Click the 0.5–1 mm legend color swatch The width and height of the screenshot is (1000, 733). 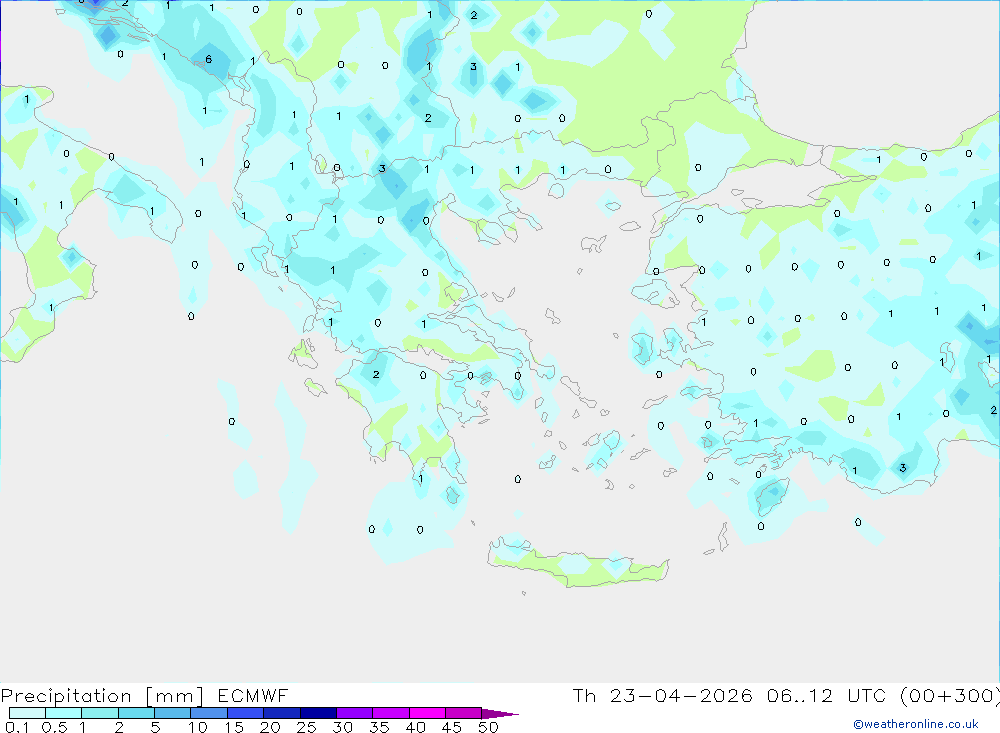click(x=64, y=713)
